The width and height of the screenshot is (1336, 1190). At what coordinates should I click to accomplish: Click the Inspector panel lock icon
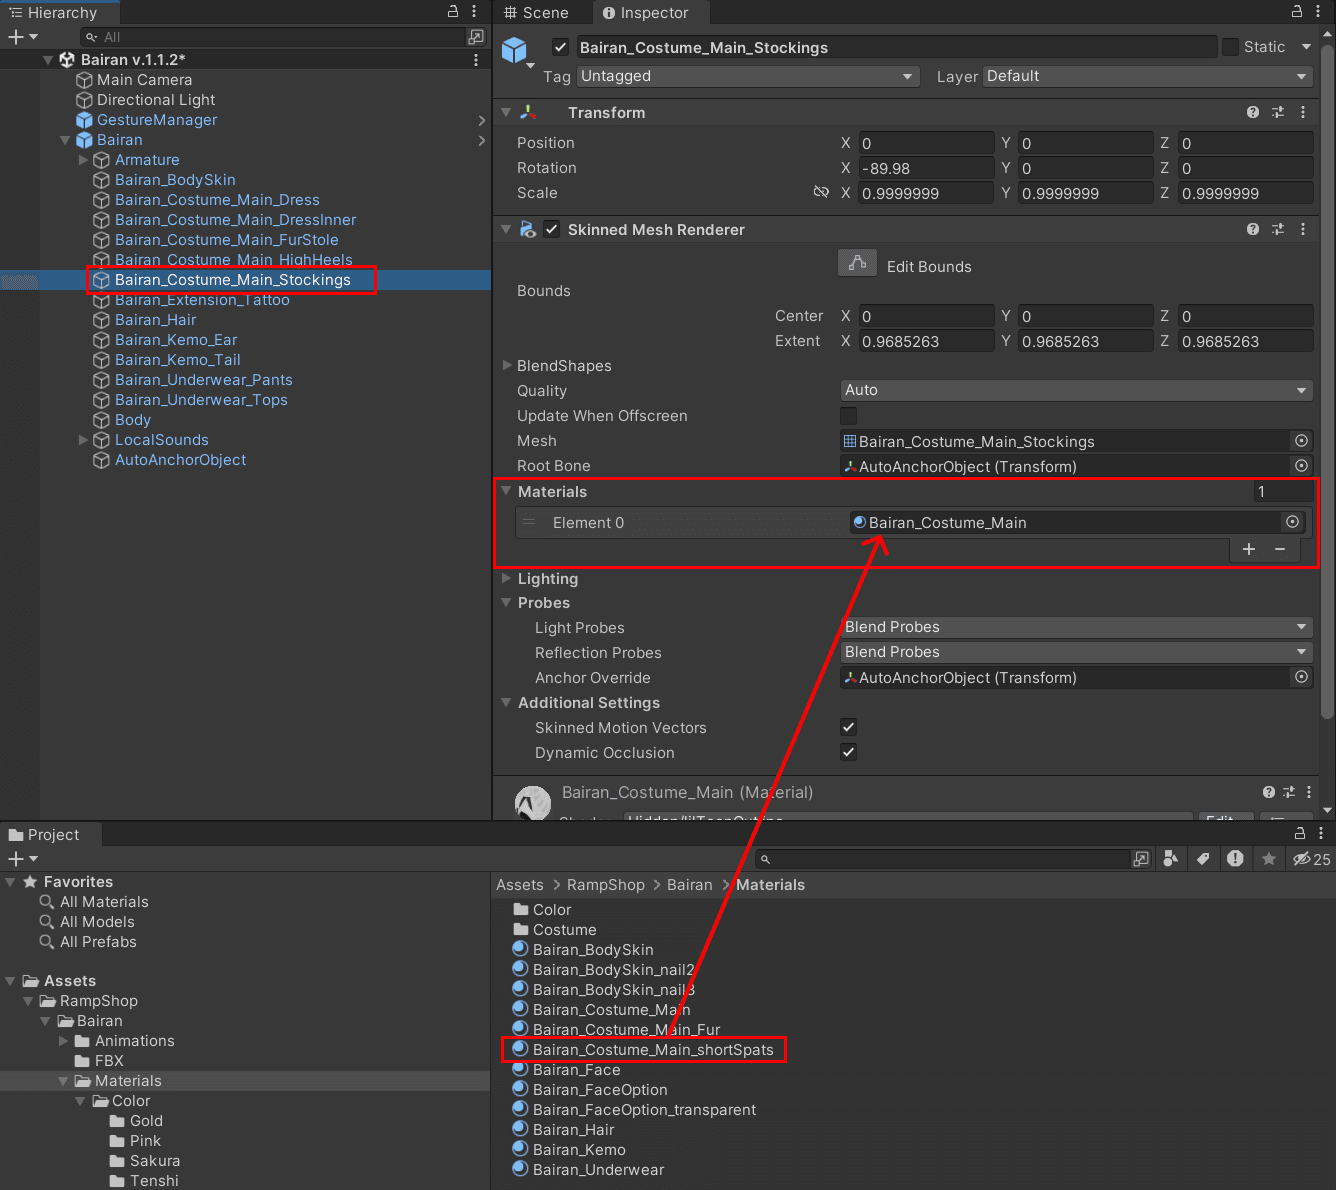(1297, 12)
